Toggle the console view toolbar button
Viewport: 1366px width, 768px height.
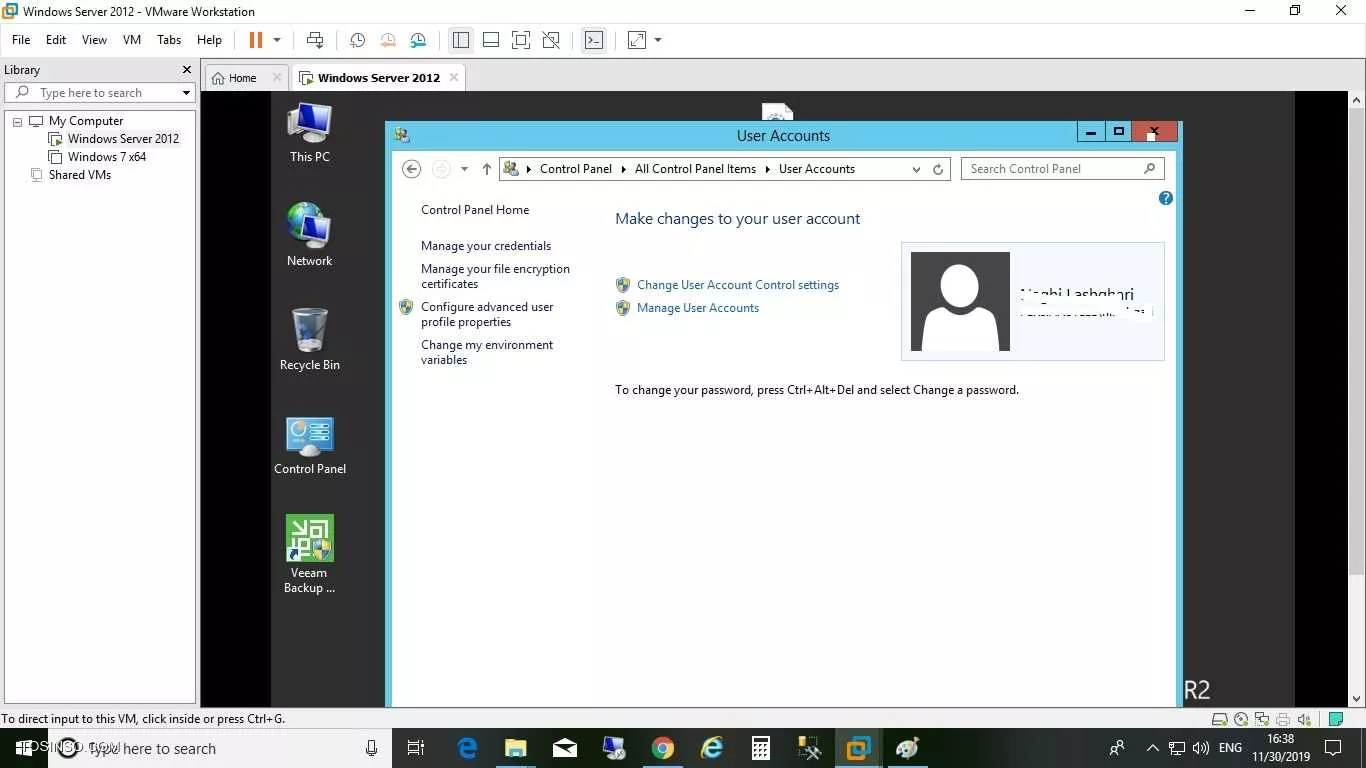click(x=594, y=40)
